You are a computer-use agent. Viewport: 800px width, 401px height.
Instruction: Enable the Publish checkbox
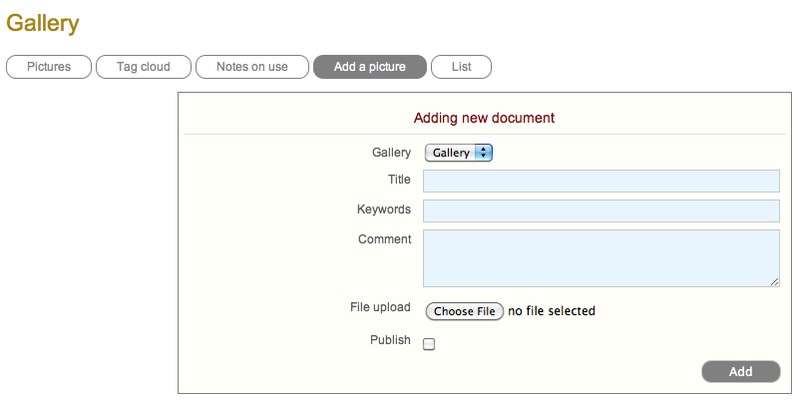coord(429,344)
